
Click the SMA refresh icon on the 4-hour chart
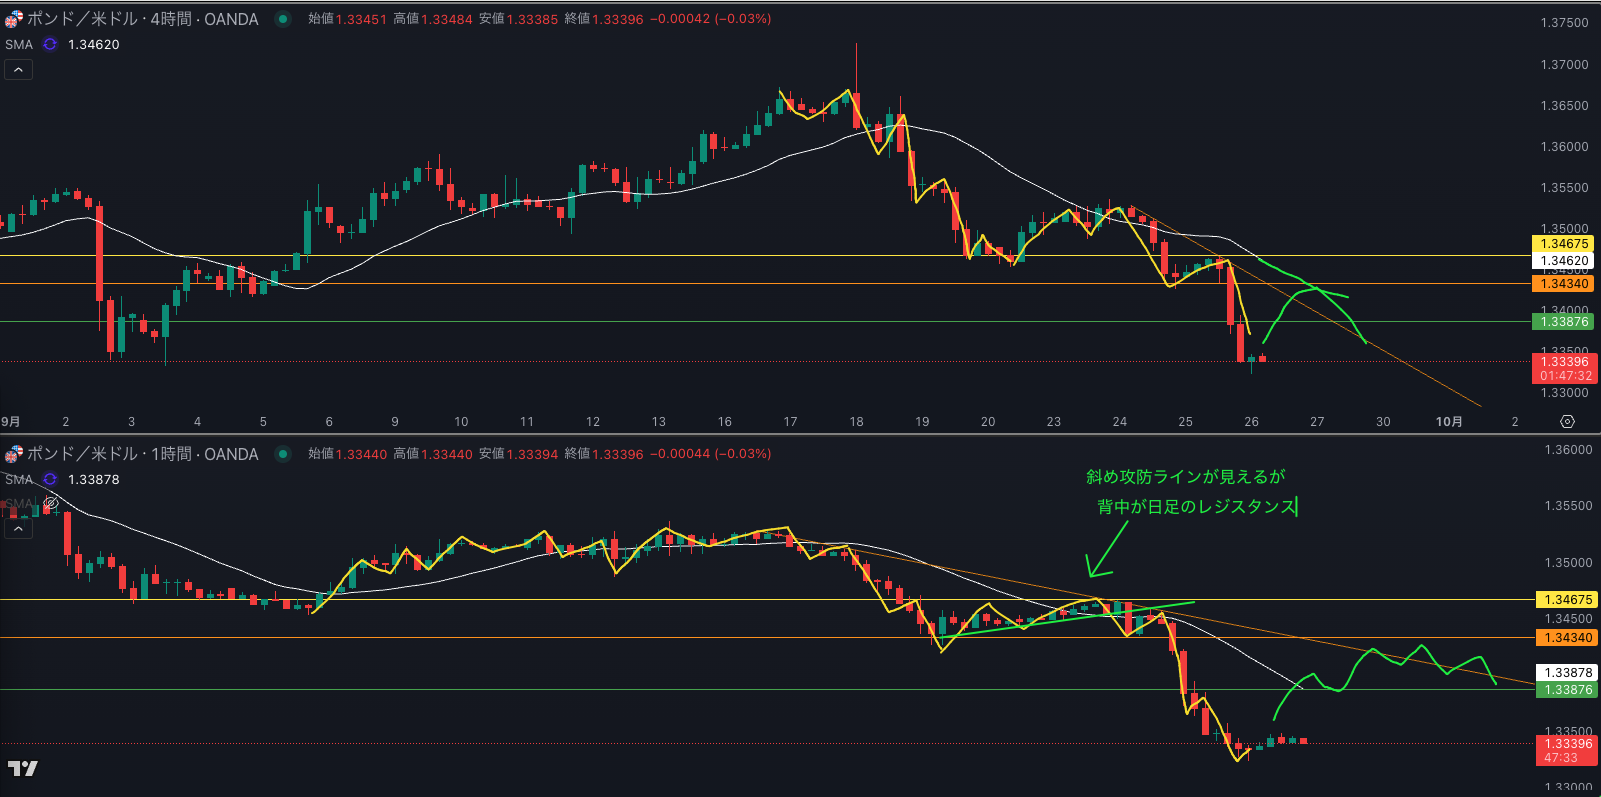click(50, 44)
